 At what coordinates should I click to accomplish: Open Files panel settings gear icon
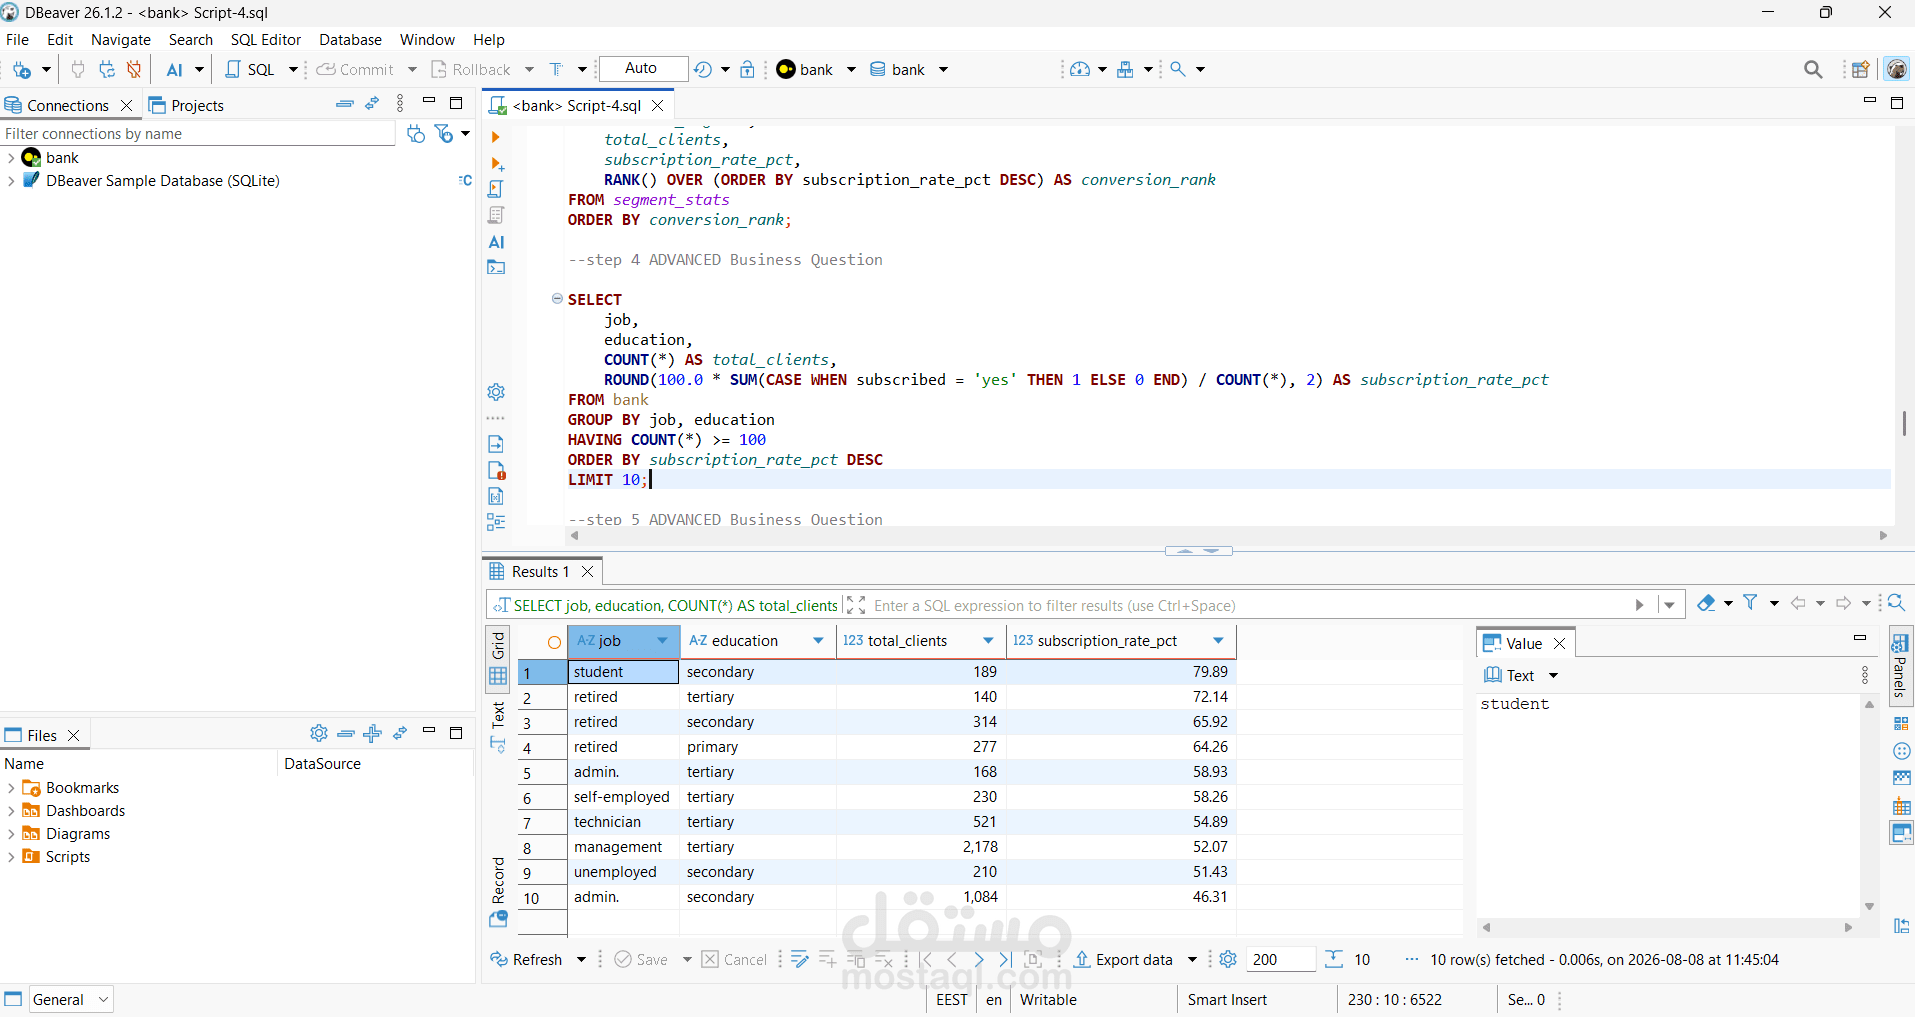[319, 733]
